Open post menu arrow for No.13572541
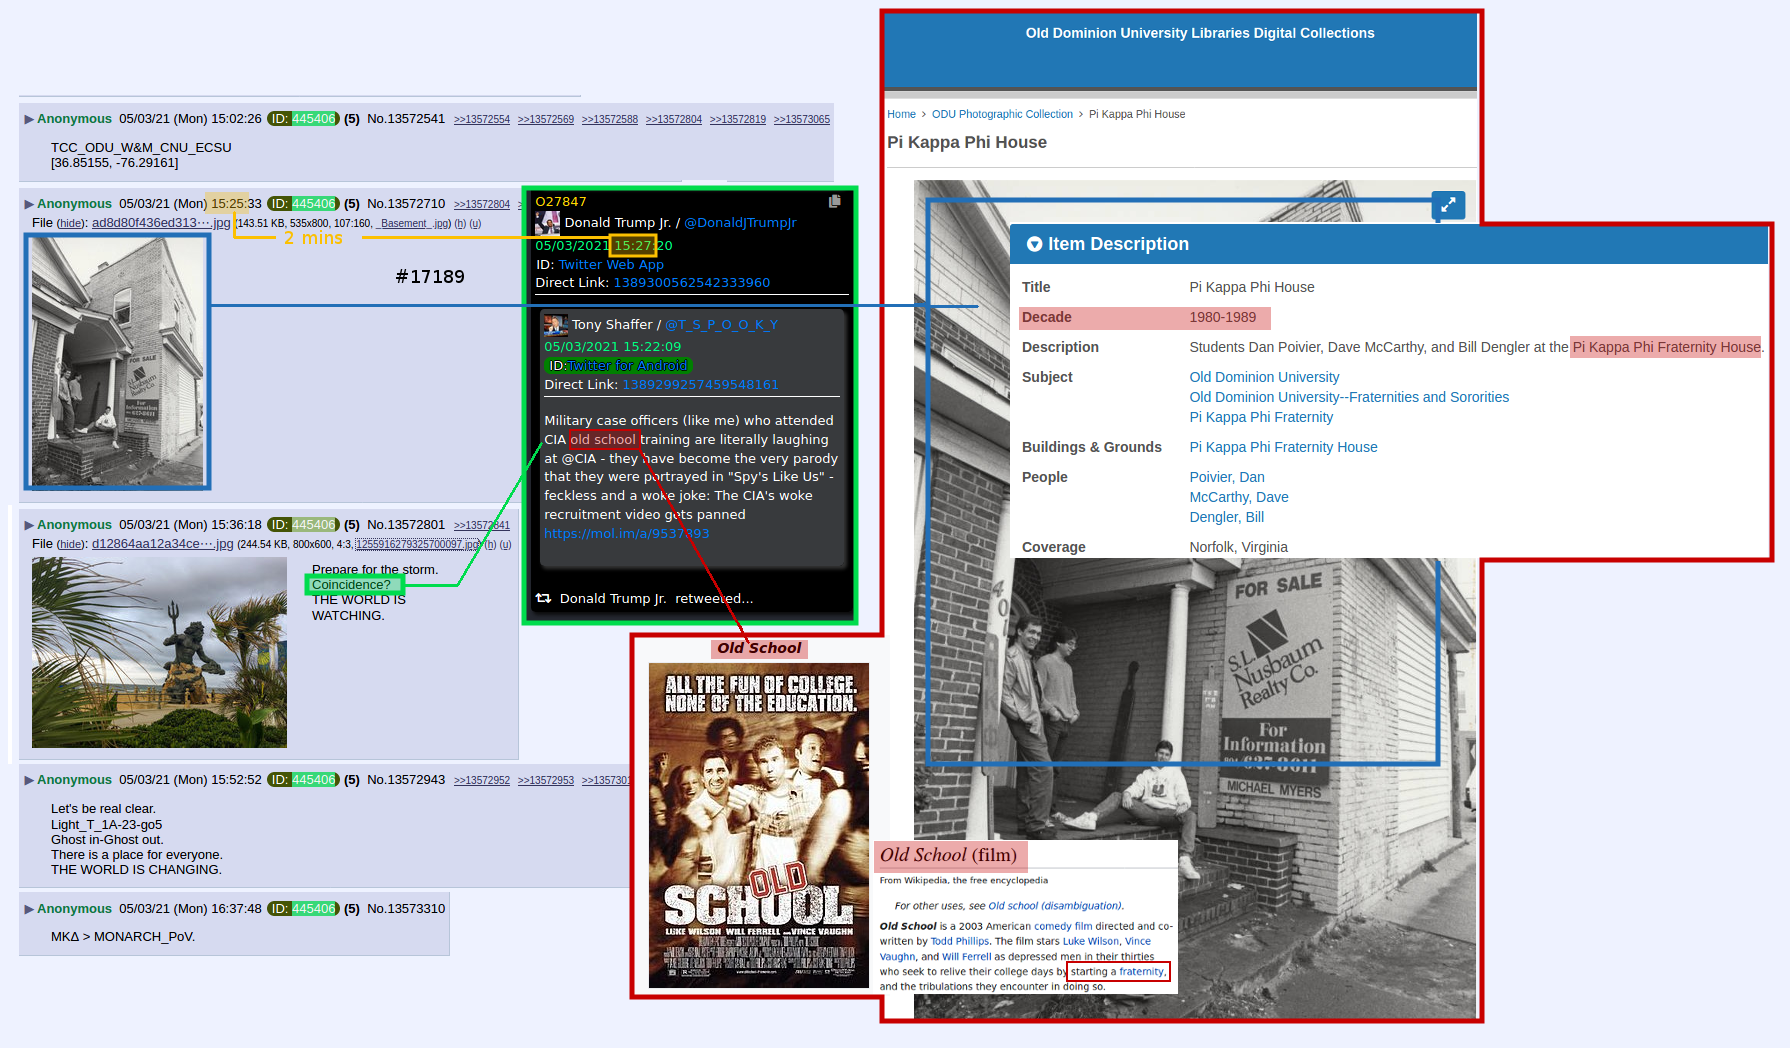This screenshot has width=1790, height=1048. [x=29, y=119]
